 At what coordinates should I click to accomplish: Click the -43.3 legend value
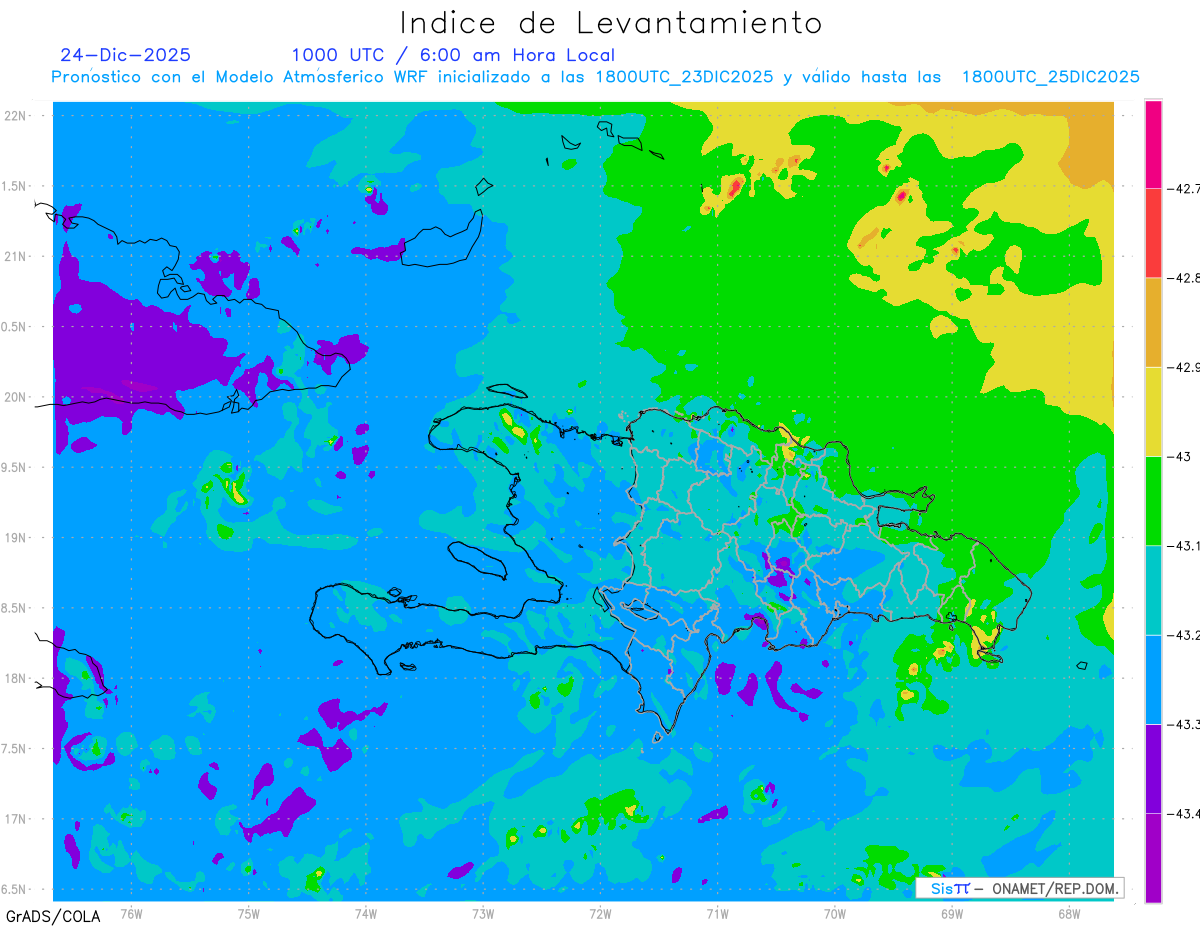point(1183,724)
